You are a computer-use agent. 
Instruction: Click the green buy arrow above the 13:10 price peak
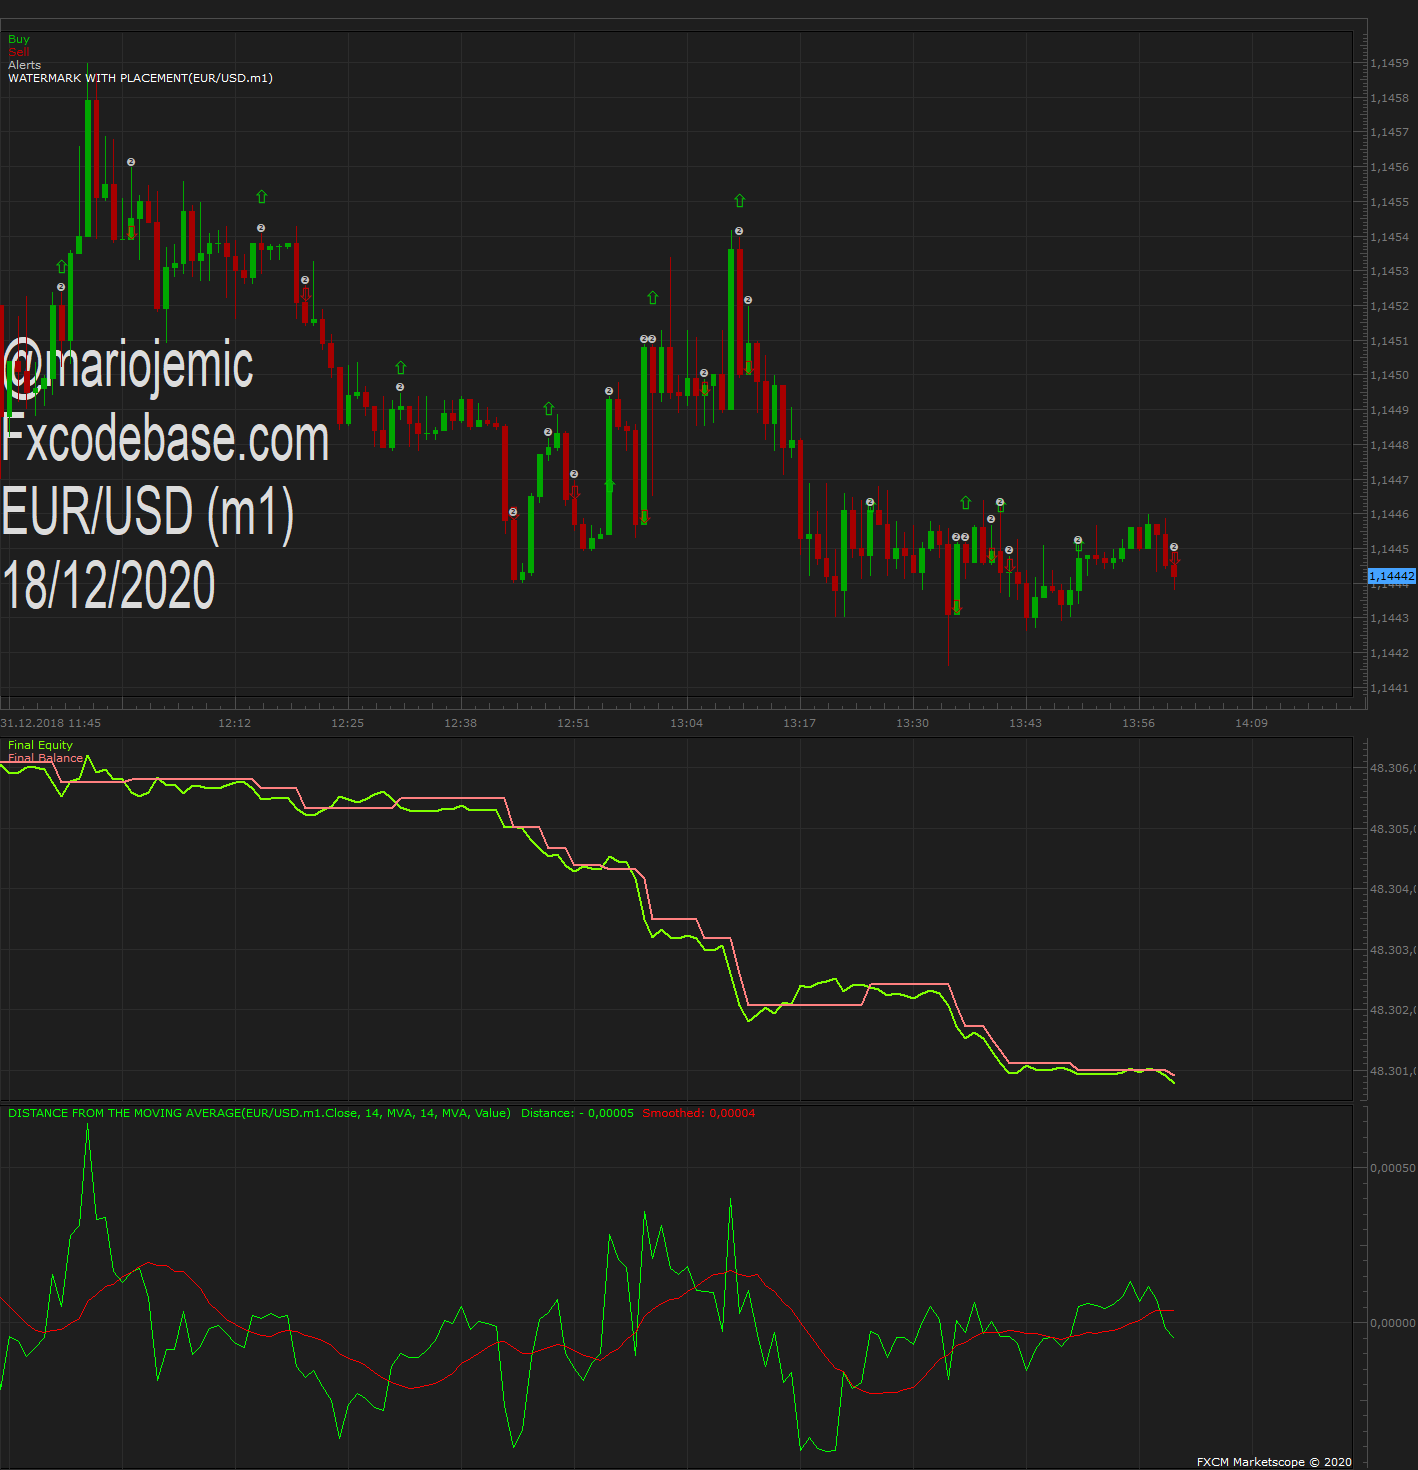[x=739, y=201]
